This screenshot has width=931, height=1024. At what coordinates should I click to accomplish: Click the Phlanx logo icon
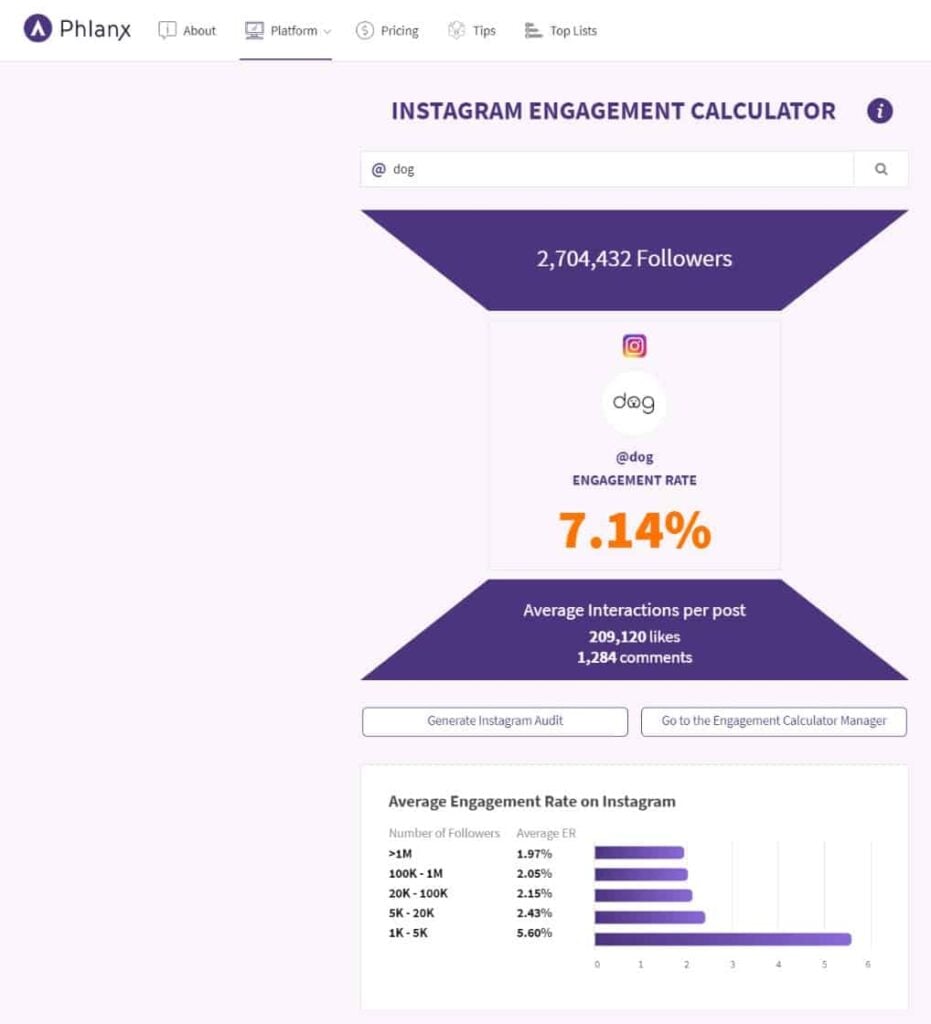(x=37, y=28)
